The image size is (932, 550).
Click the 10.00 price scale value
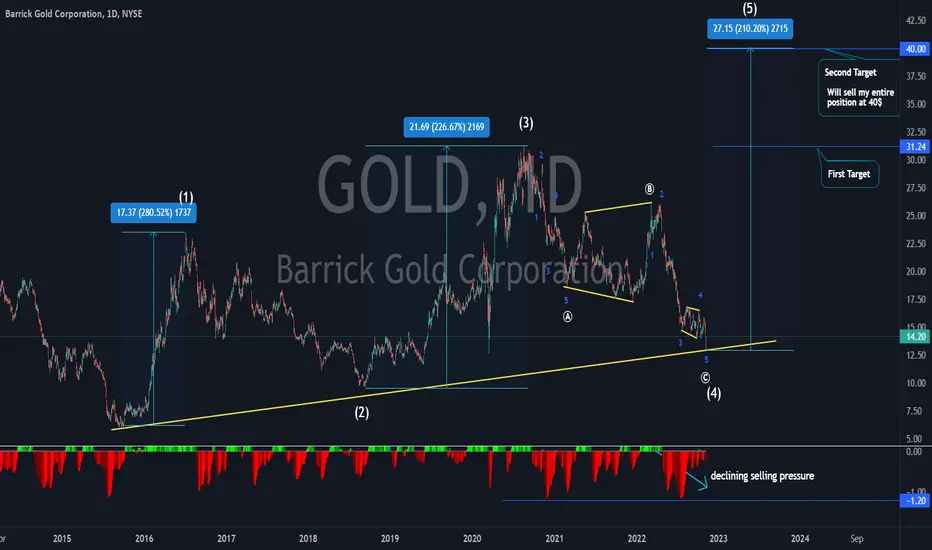915,384
